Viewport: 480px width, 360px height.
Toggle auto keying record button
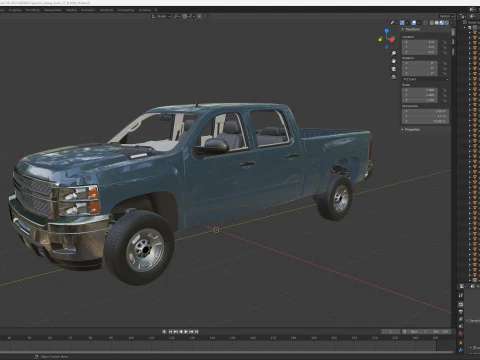[164, 331]
